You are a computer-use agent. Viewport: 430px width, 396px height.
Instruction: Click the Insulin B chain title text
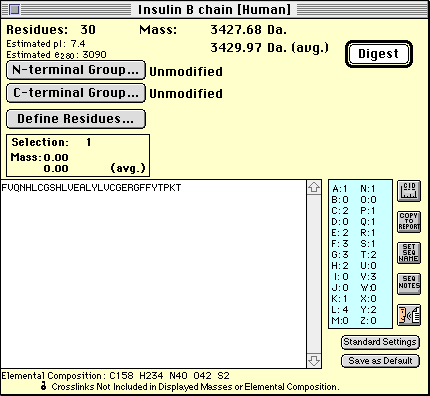(214, 10)
